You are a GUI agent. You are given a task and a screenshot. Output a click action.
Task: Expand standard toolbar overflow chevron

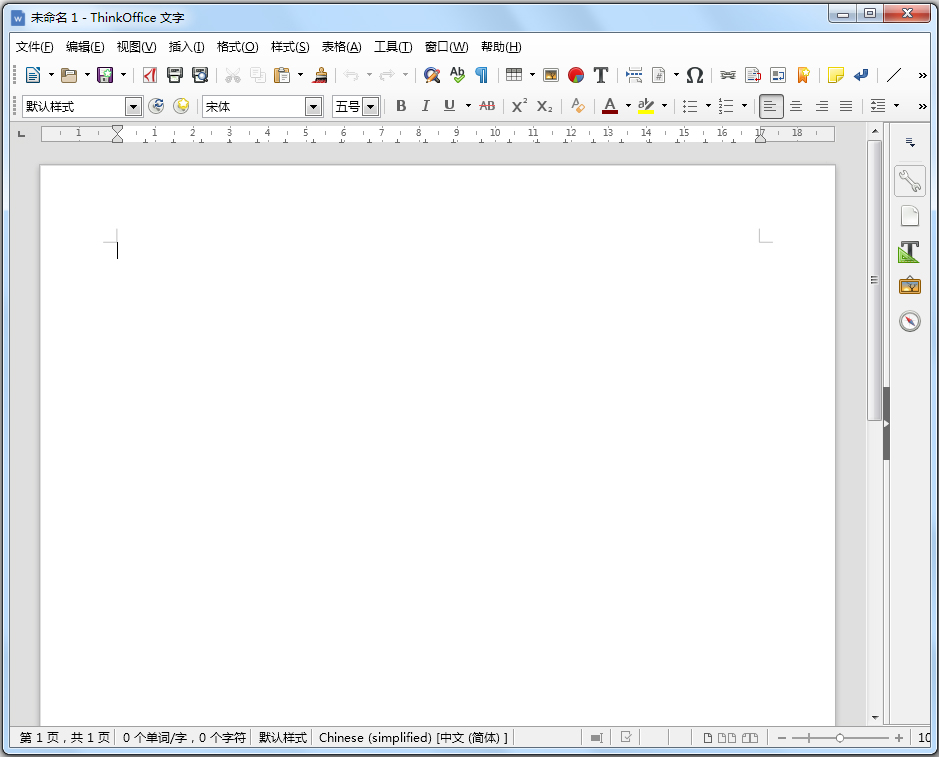click(922, 75)
